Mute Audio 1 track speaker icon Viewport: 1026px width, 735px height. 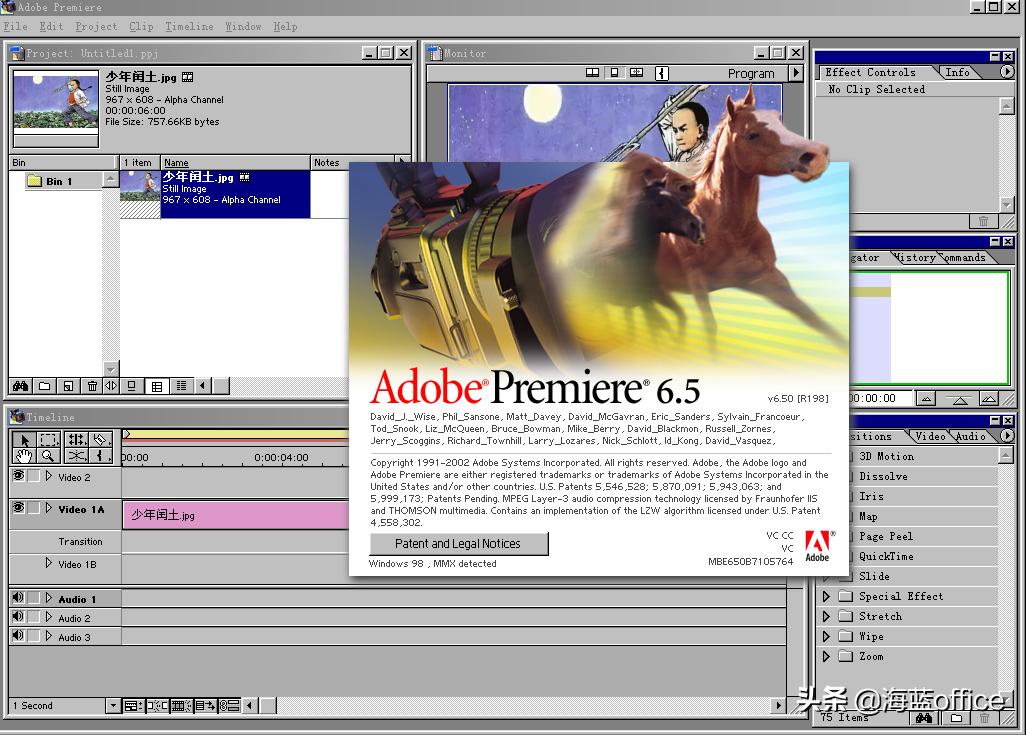click(x=18, y=598)
